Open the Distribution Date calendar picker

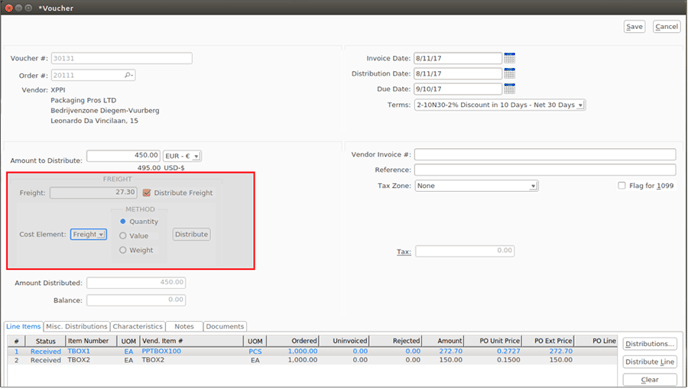(509, 73)
